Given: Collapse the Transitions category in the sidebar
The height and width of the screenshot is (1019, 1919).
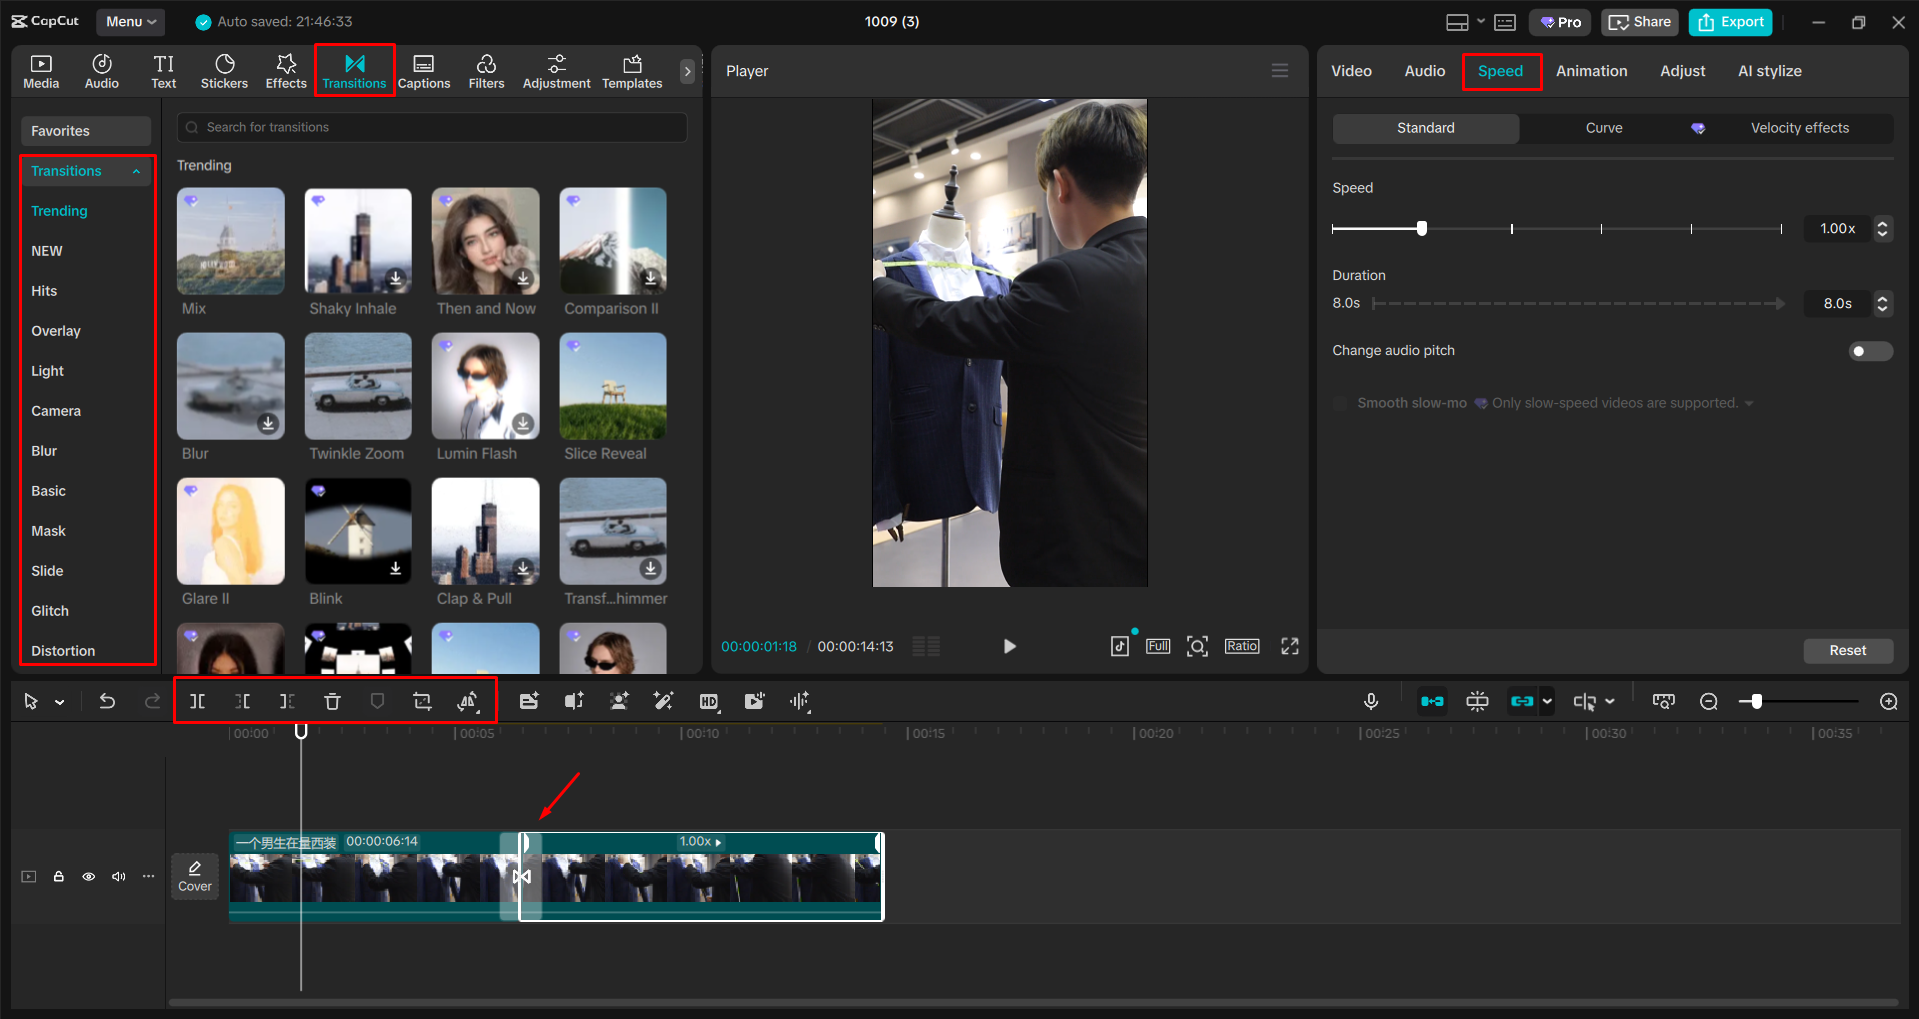Looking at the screenshot, I should click(136, 171).
